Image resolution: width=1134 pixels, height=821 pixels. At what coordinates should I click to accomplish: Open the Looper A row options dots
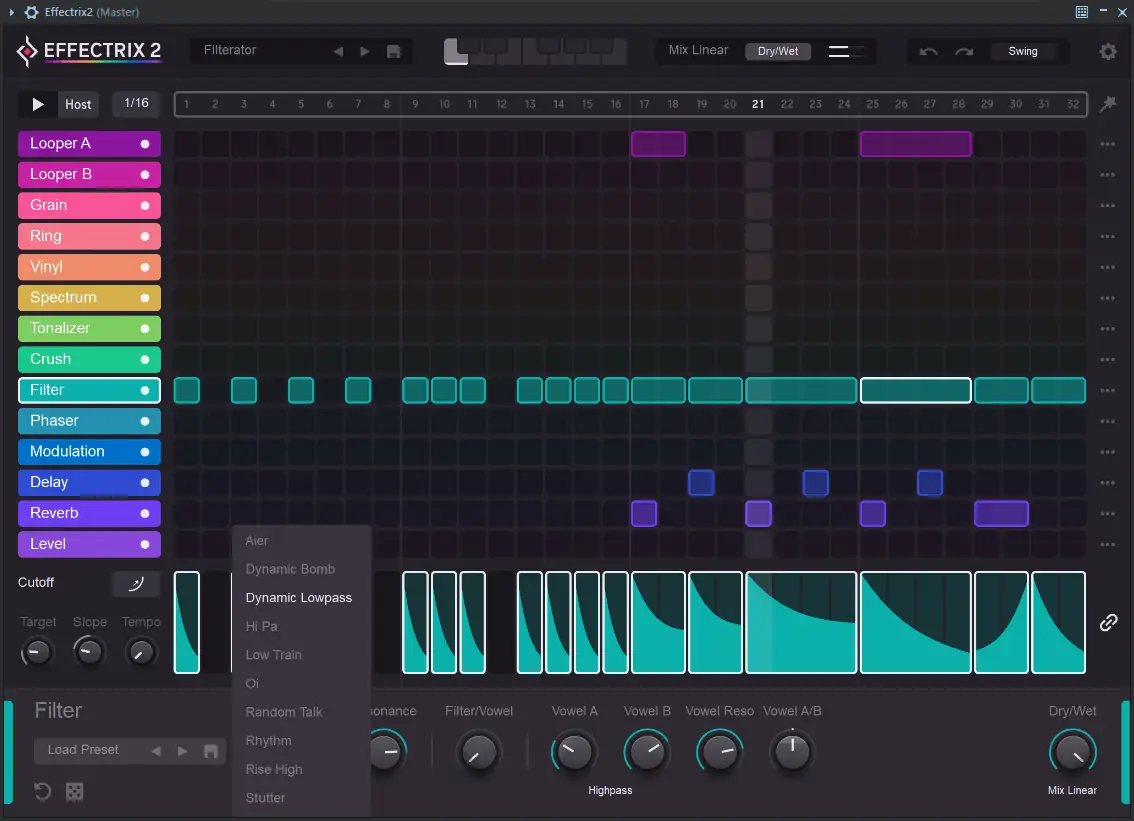coord(1107,144)
